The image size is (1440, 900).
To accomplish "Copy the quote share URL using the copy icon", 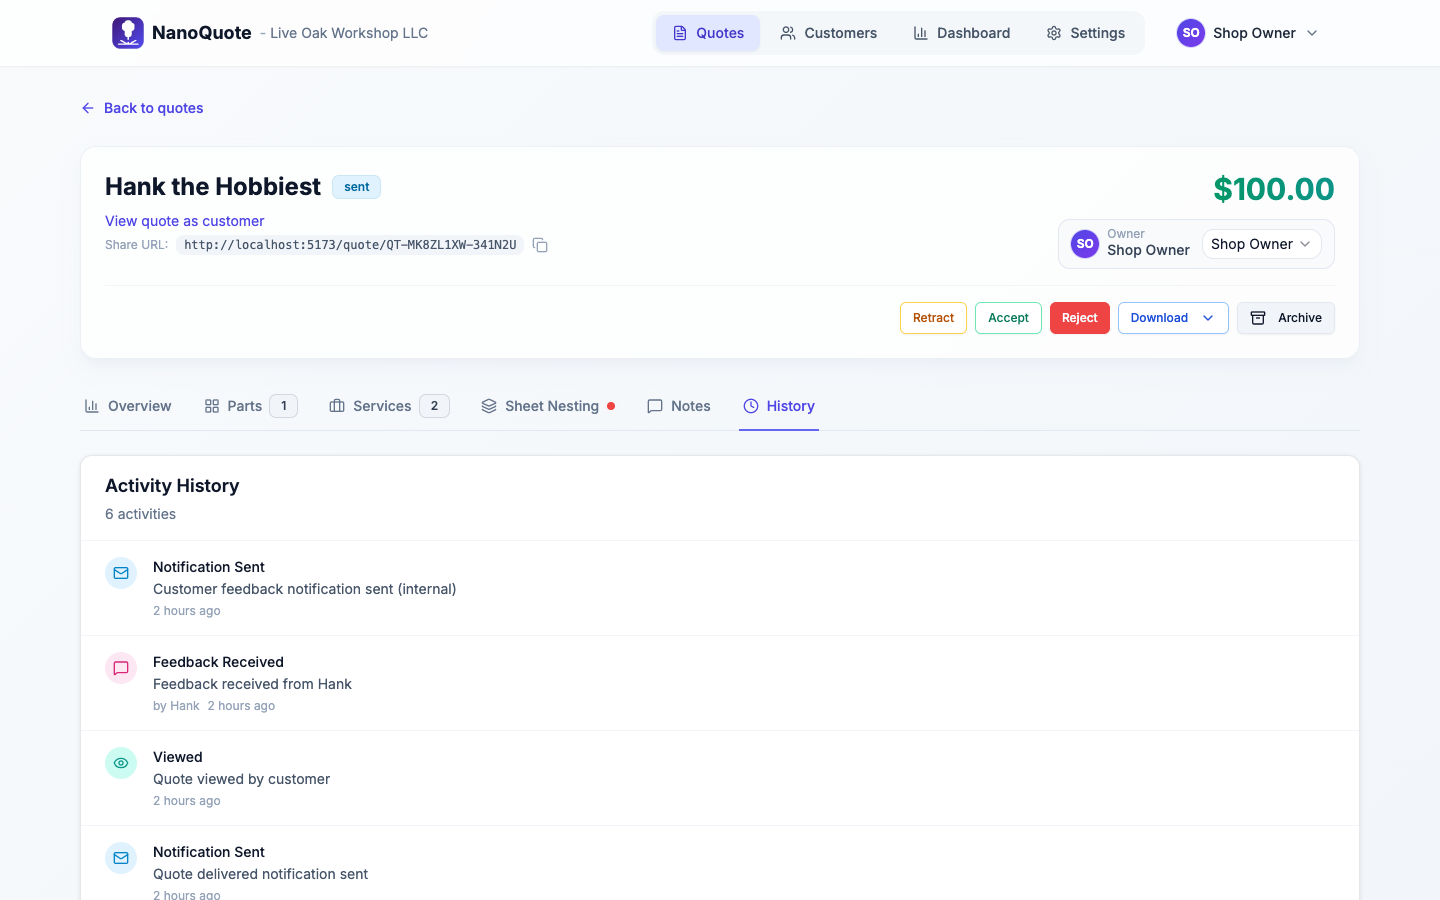I will coord(540,245).
